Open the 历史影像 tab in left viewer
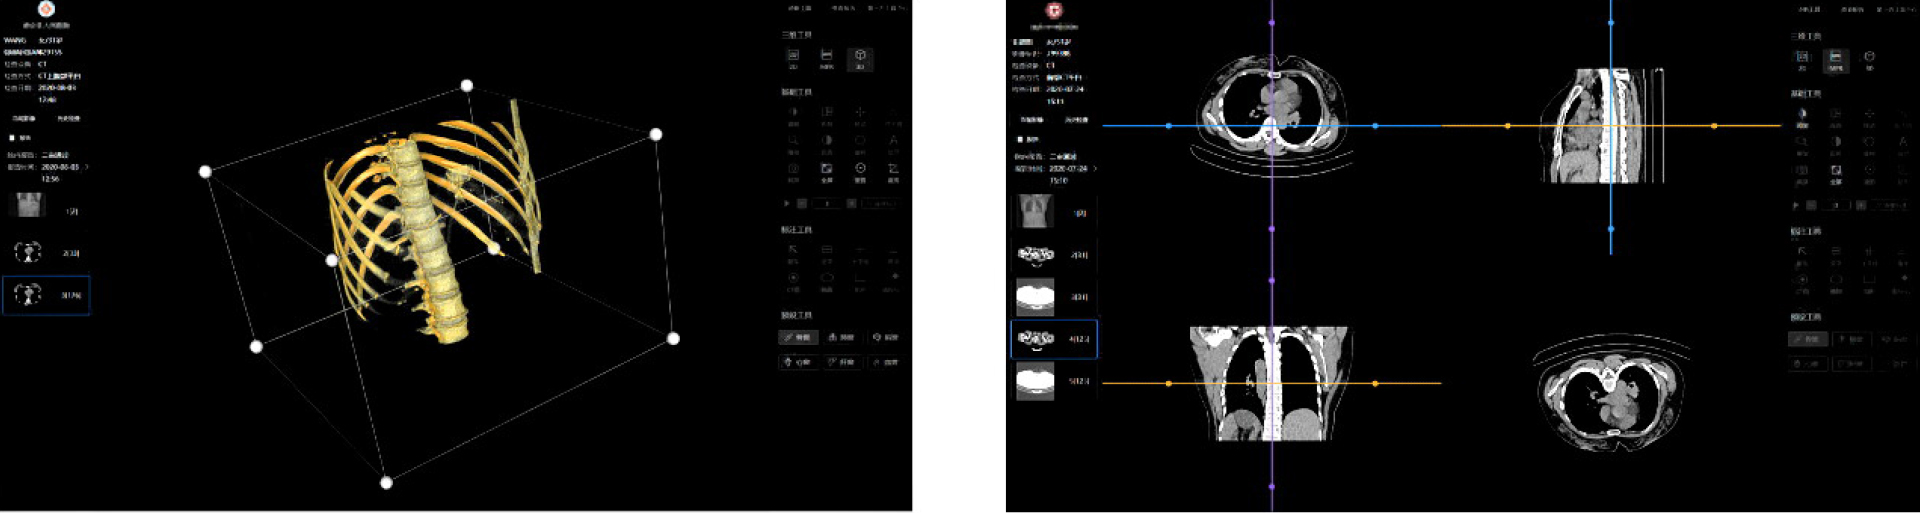This screenshot has height=513, width=1920. [x=68, y=119]
